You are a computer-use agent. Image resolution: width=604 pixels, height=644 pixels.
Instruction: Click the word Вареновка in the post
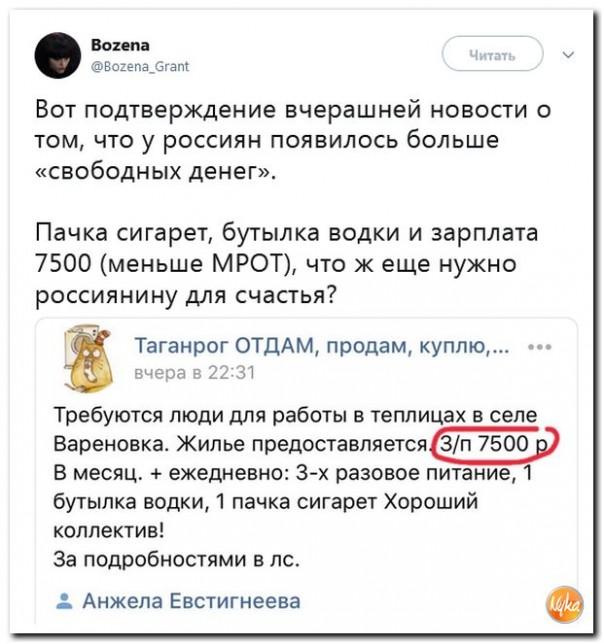pyautogui.click(x=99, y=442)
